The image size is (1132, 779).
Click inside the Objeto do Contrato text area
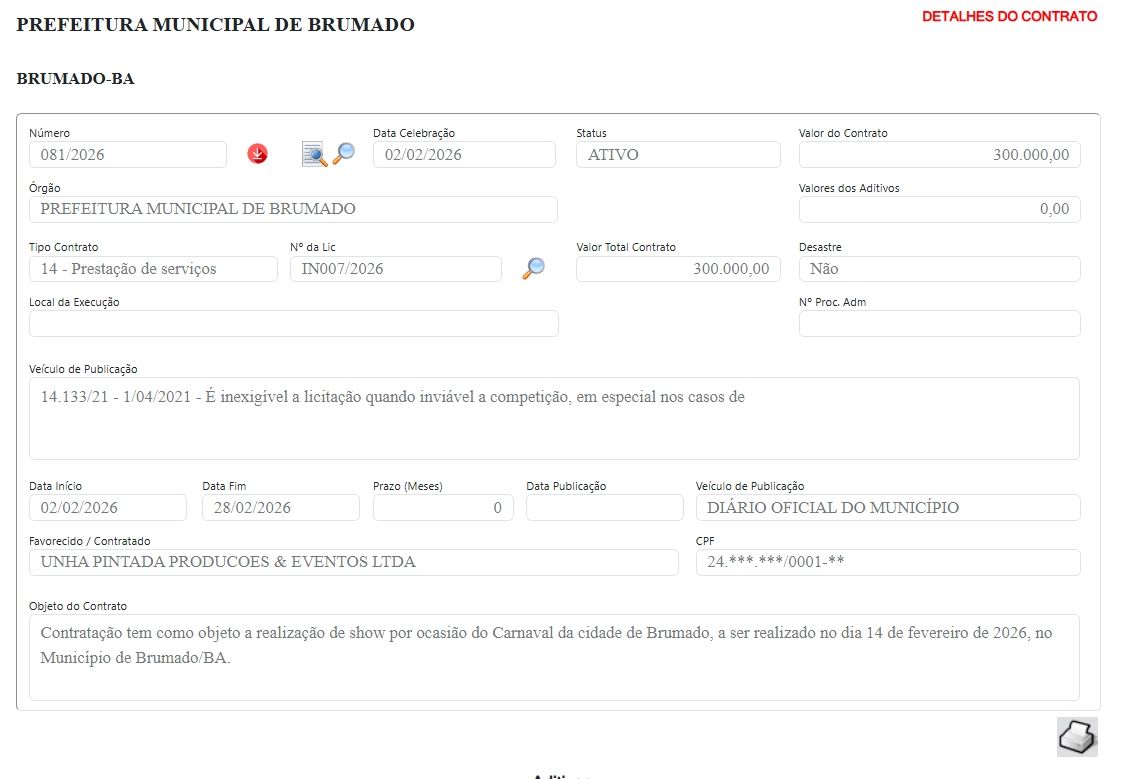click(554, 656)
